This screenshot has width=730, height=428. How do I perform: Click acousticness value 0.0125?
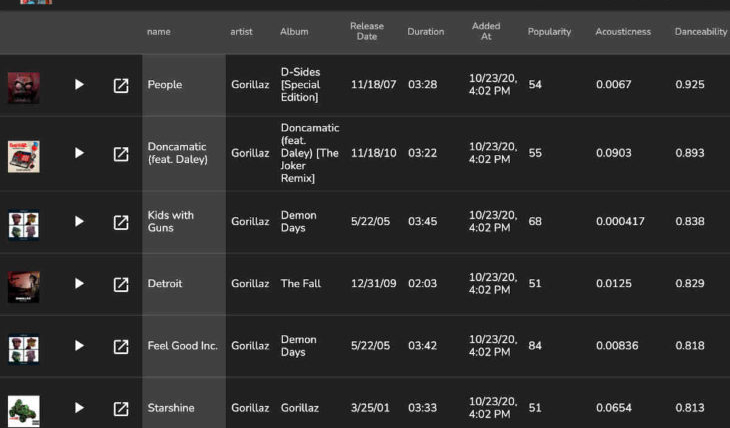614,284
